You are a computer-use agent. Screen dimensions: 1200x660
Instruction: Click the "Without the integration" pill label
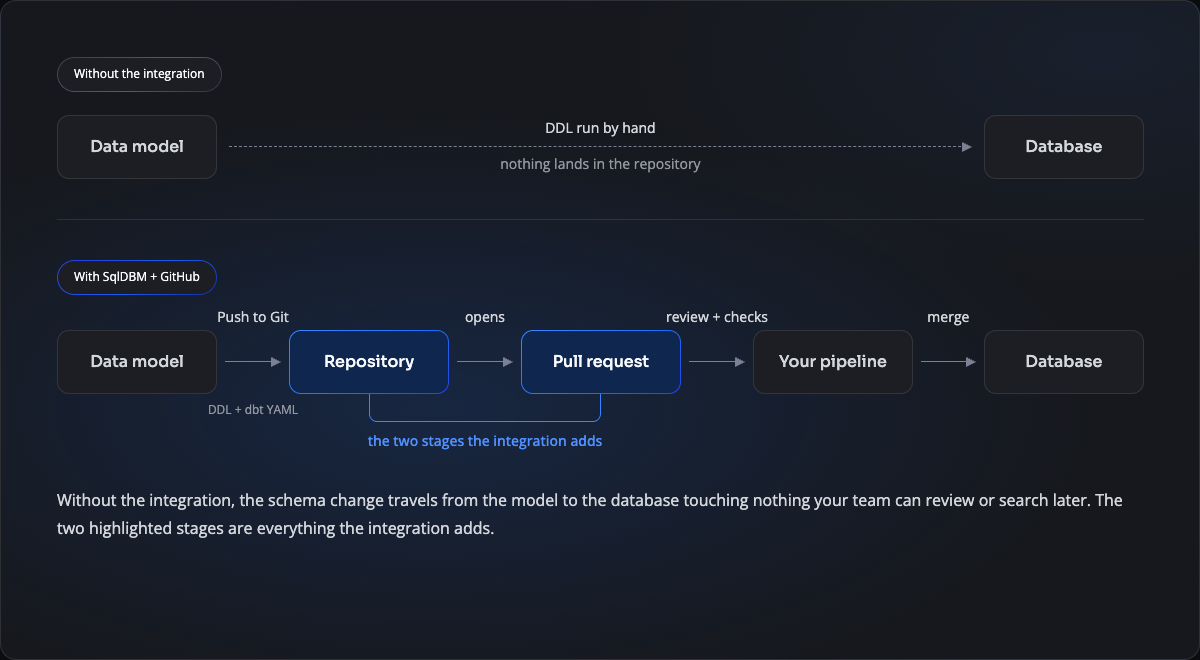[x=139, y=74]
